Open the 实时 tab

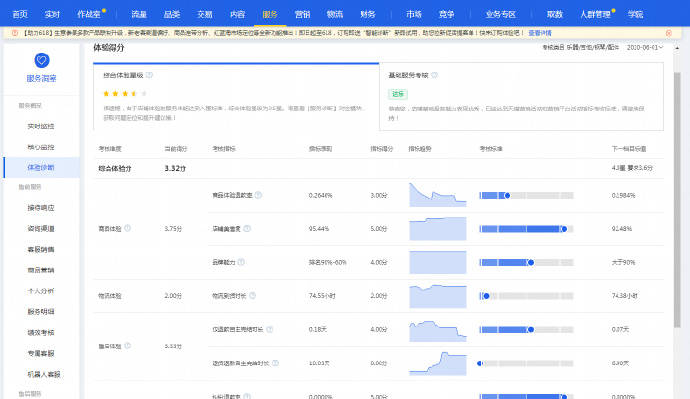52,14
